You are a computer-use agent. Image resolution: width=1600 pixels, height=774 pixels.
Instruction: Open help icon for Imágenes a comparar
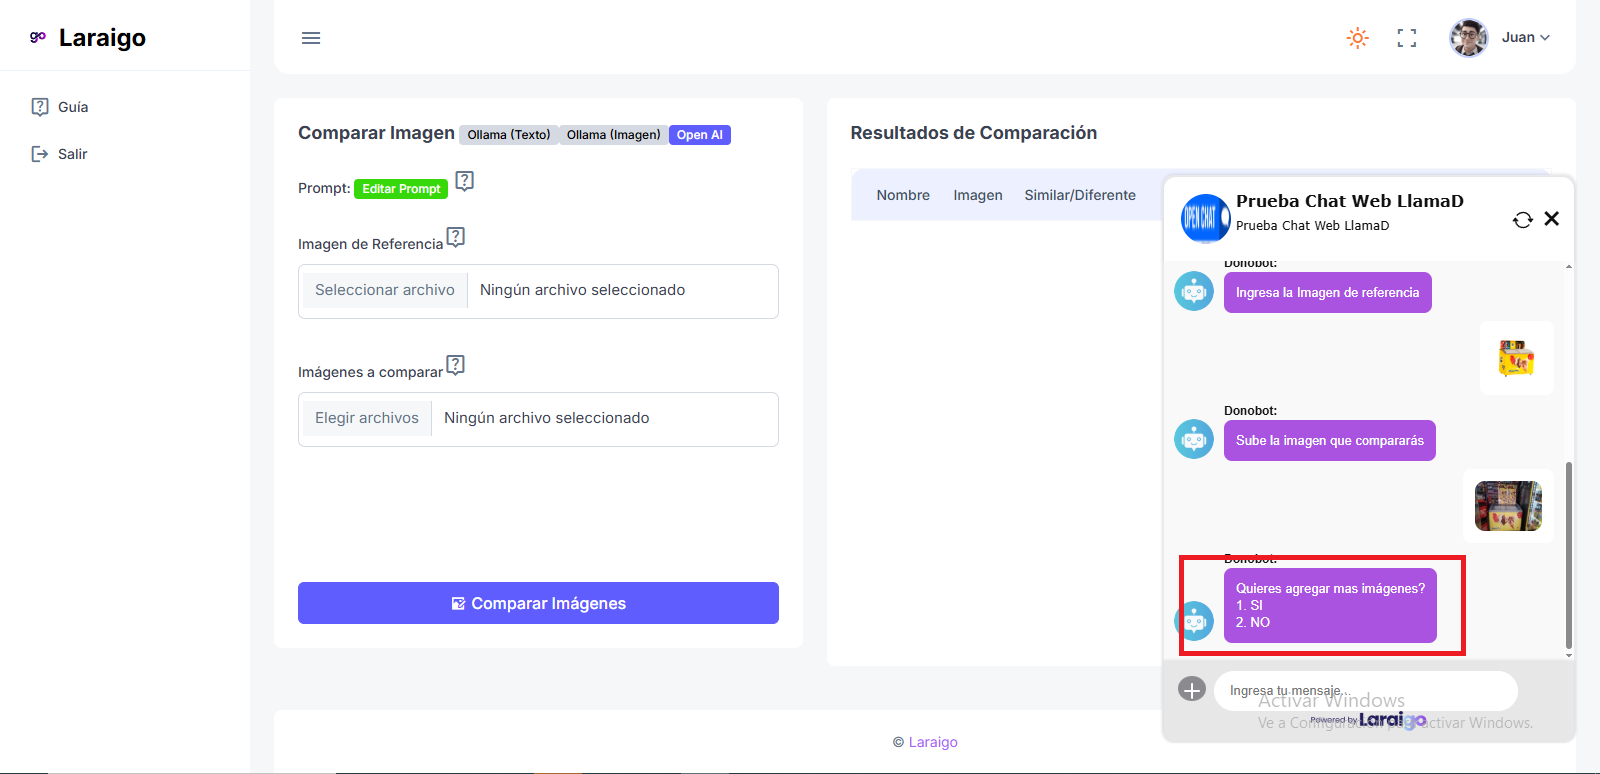[x=456, y=365]
